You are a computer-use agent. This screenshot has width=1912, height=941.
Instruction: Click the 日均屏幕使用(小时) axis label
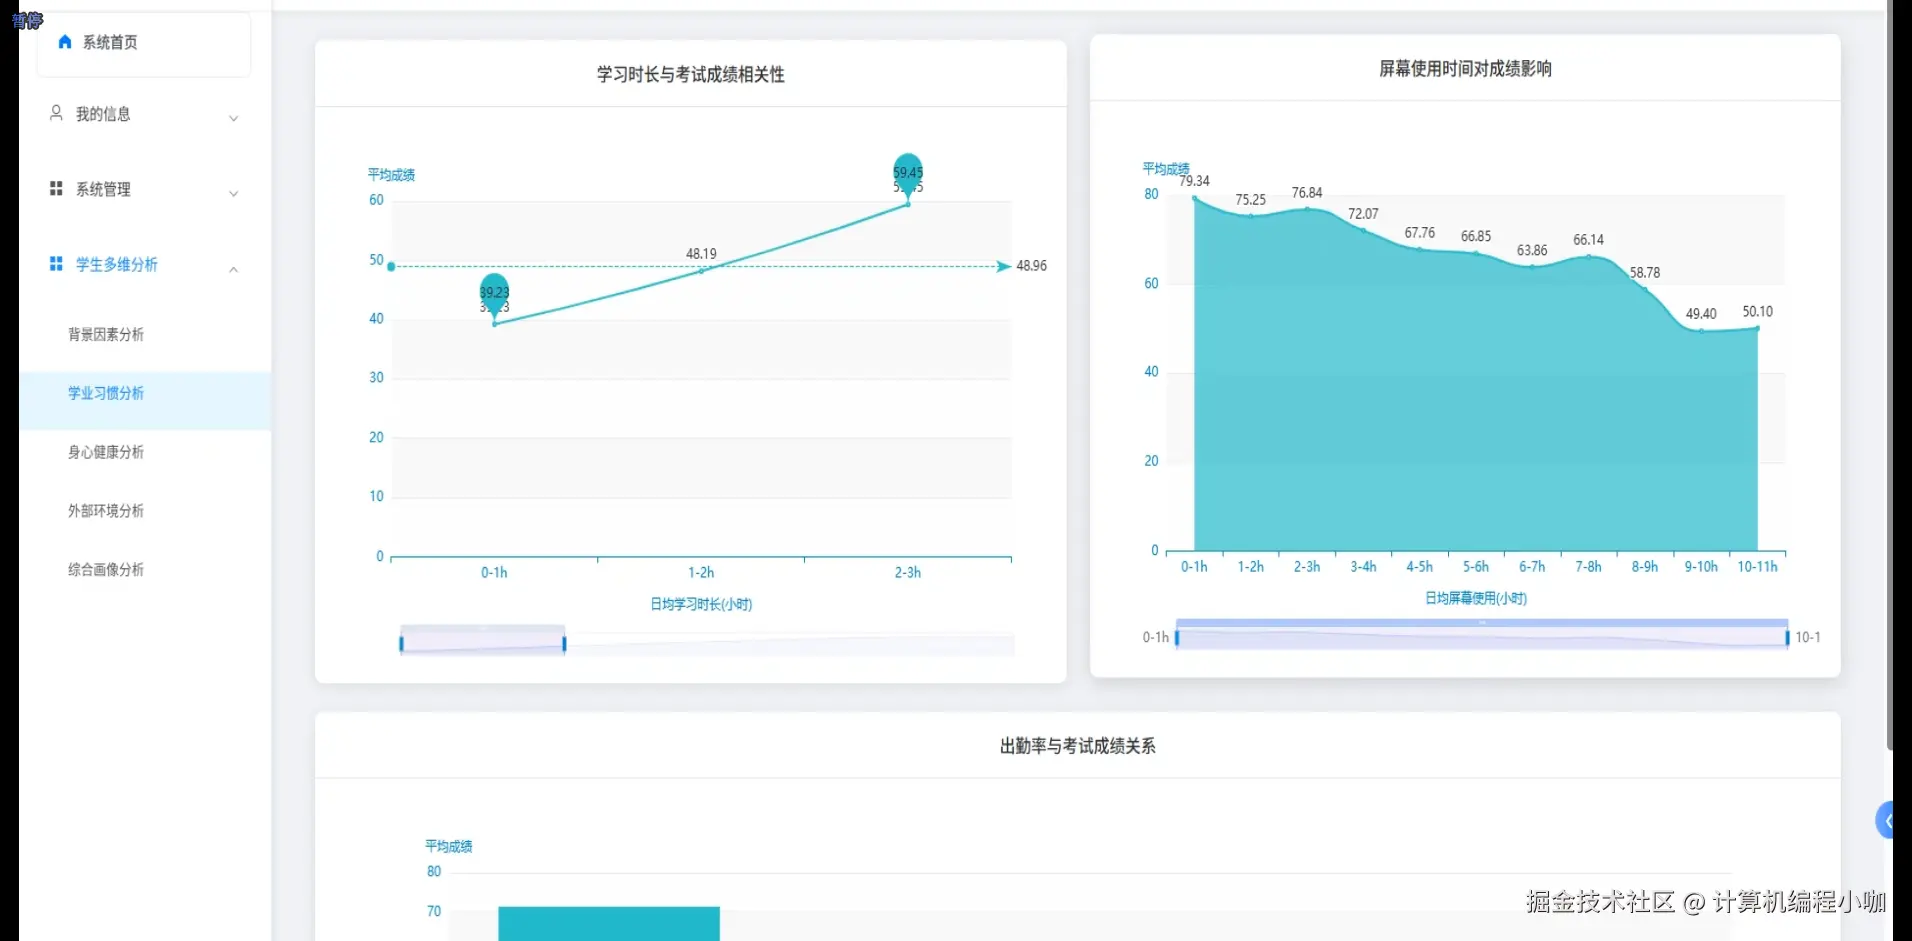1475,598
